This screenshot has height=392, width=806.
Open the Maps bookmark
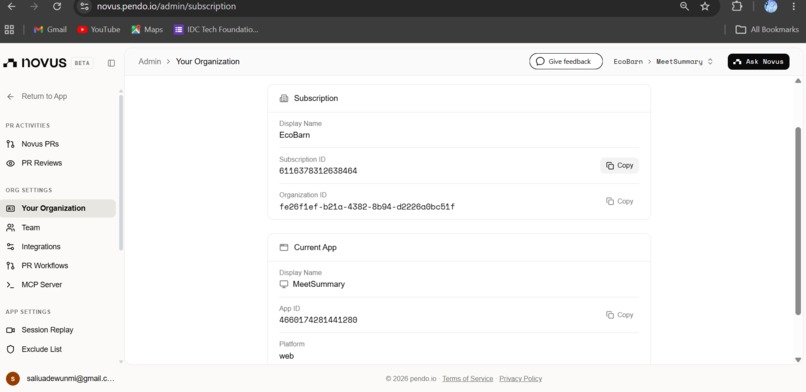(147, 30)
